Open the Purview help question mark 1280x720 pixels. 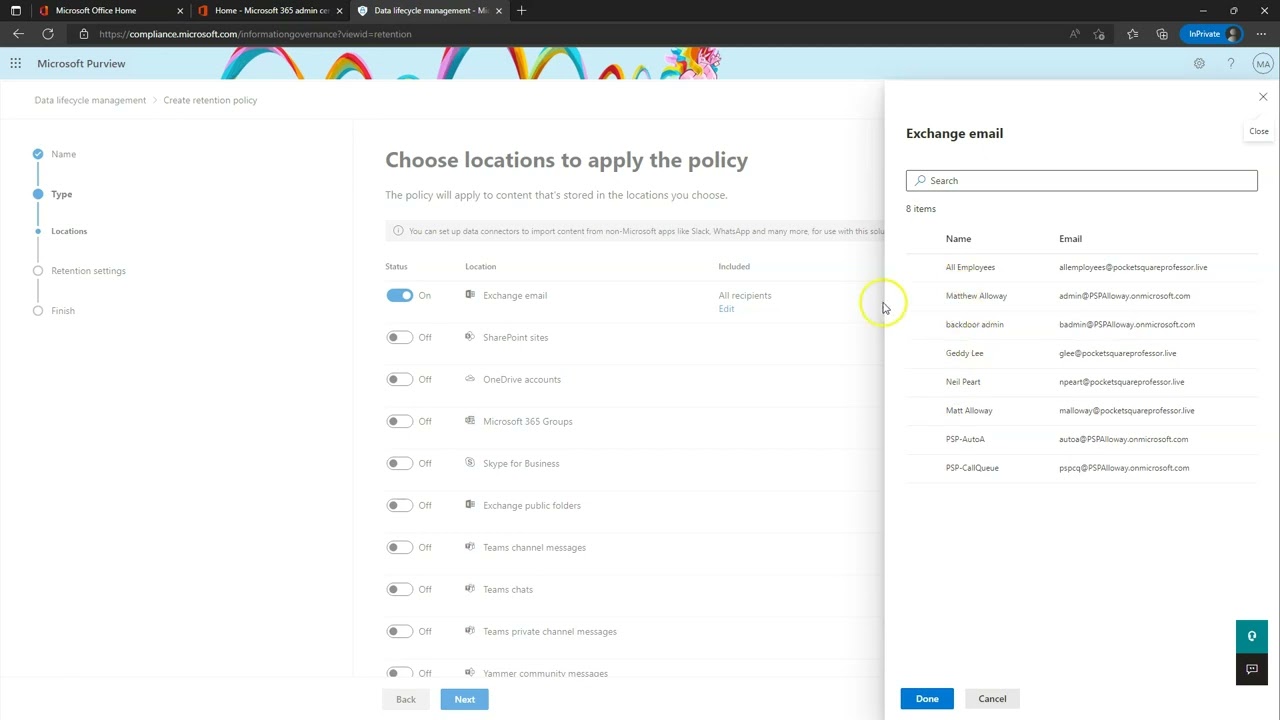click(1231, 63)
